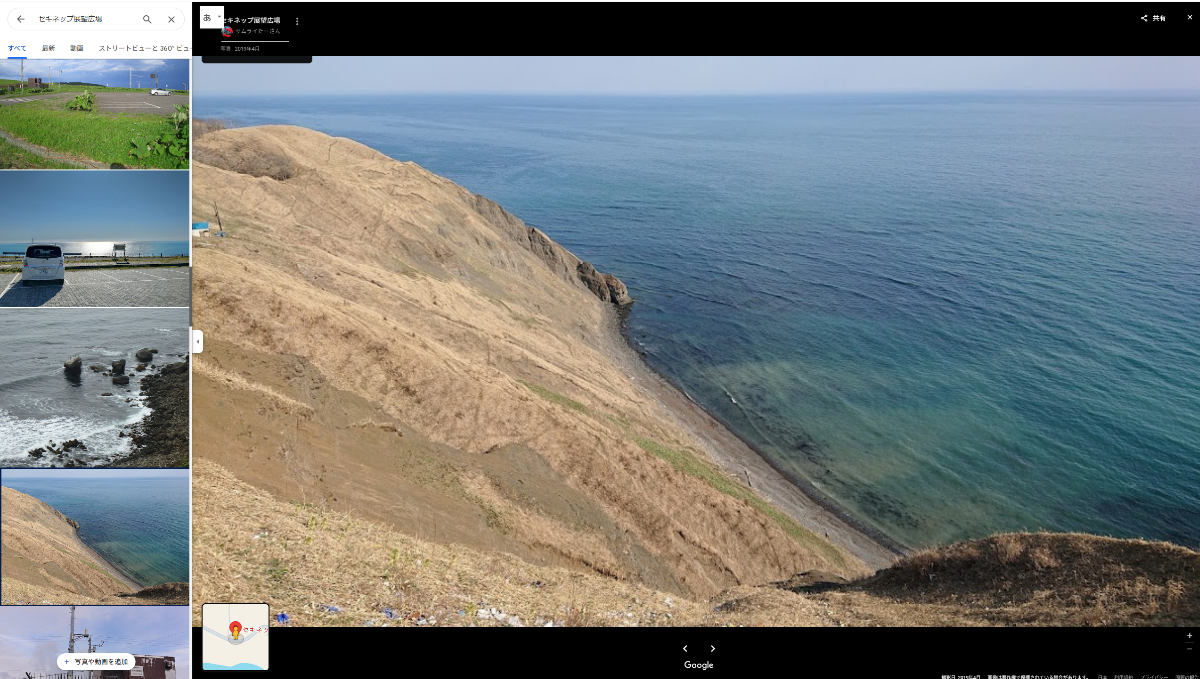Zoom in with the plus icon
Viewport: 1200px width, 679px height.
[1189, 636]
